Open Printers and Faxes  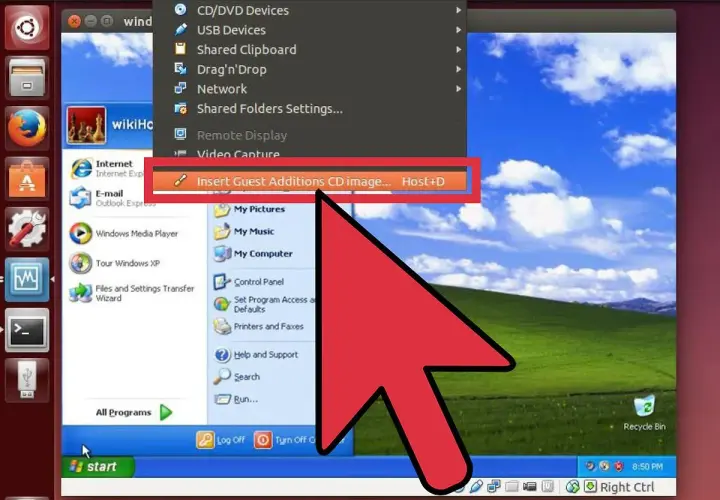point(259,326)
